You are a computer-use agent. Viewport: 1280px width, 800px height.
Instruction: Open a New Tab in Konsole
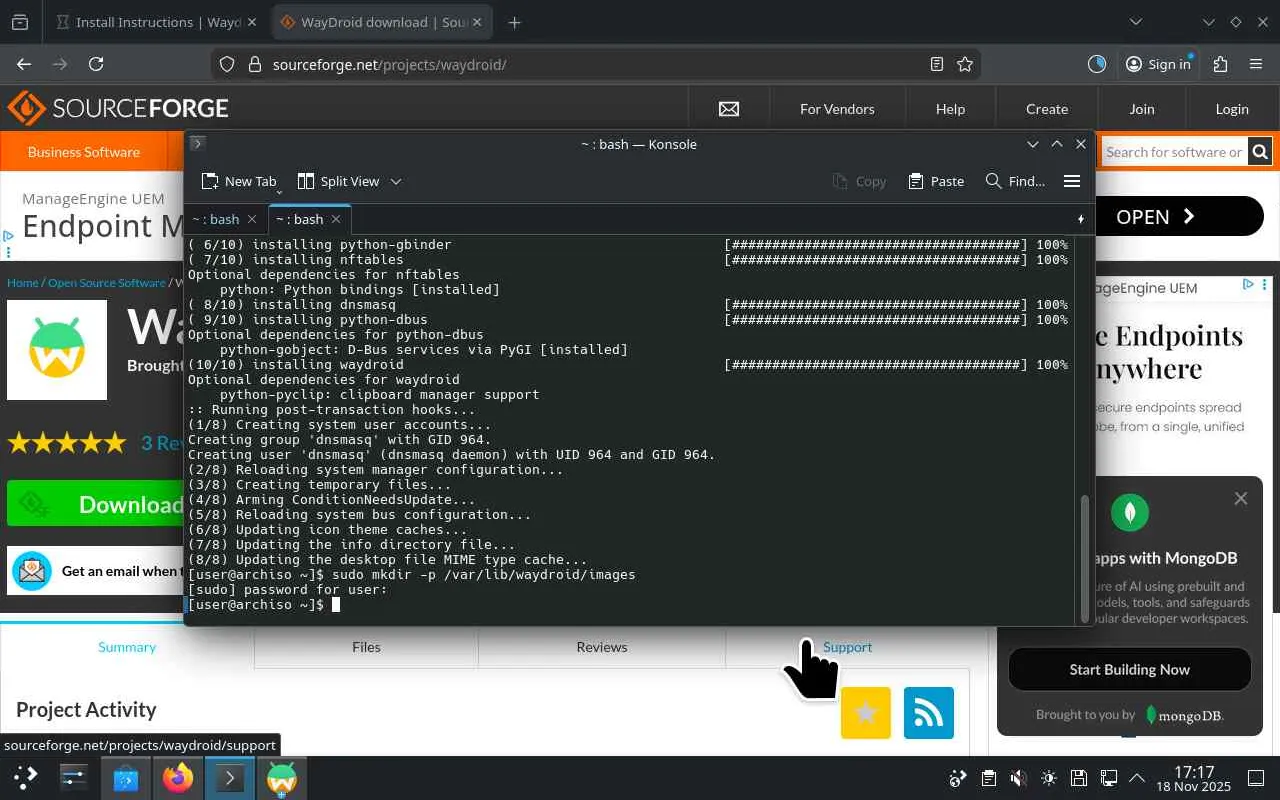point(238,181)
